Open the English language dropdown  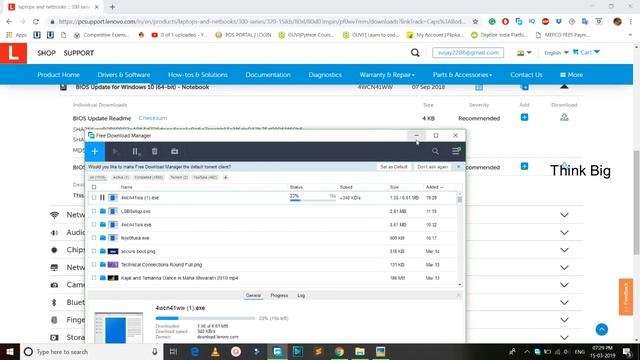[556, 53]
